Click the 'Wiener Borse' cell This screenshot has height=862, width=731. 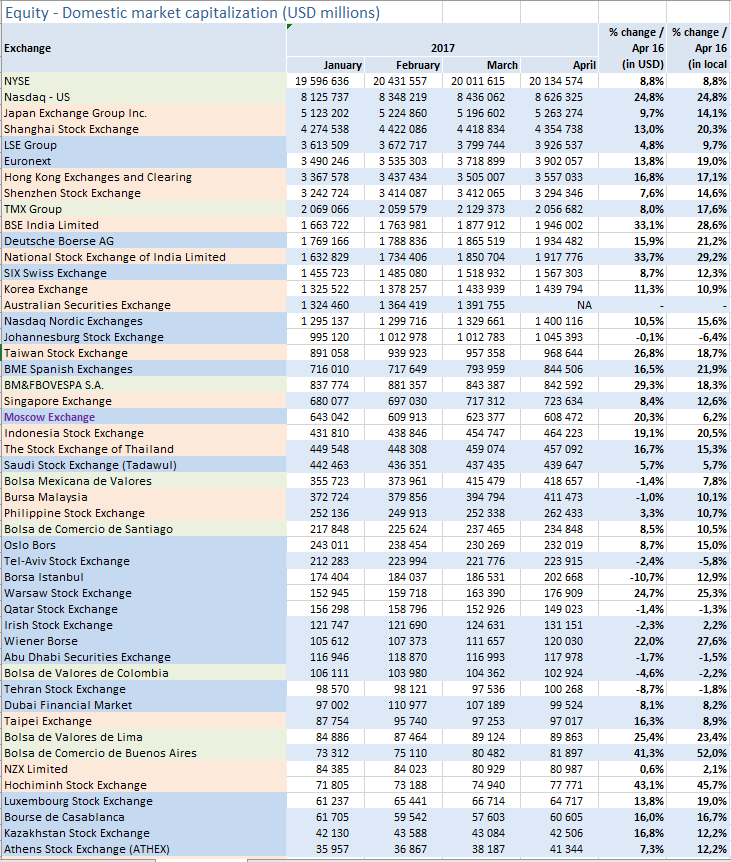tap(144, 640)
